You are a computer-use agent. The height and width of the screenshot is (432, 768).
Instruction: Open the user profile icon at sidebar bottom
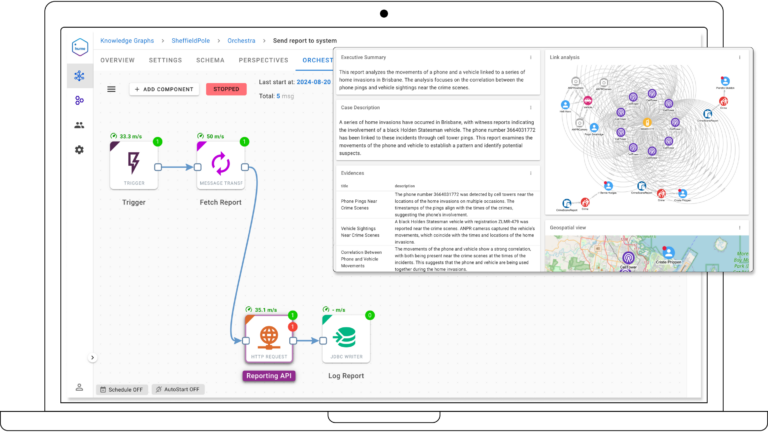[x=79, y=387]
